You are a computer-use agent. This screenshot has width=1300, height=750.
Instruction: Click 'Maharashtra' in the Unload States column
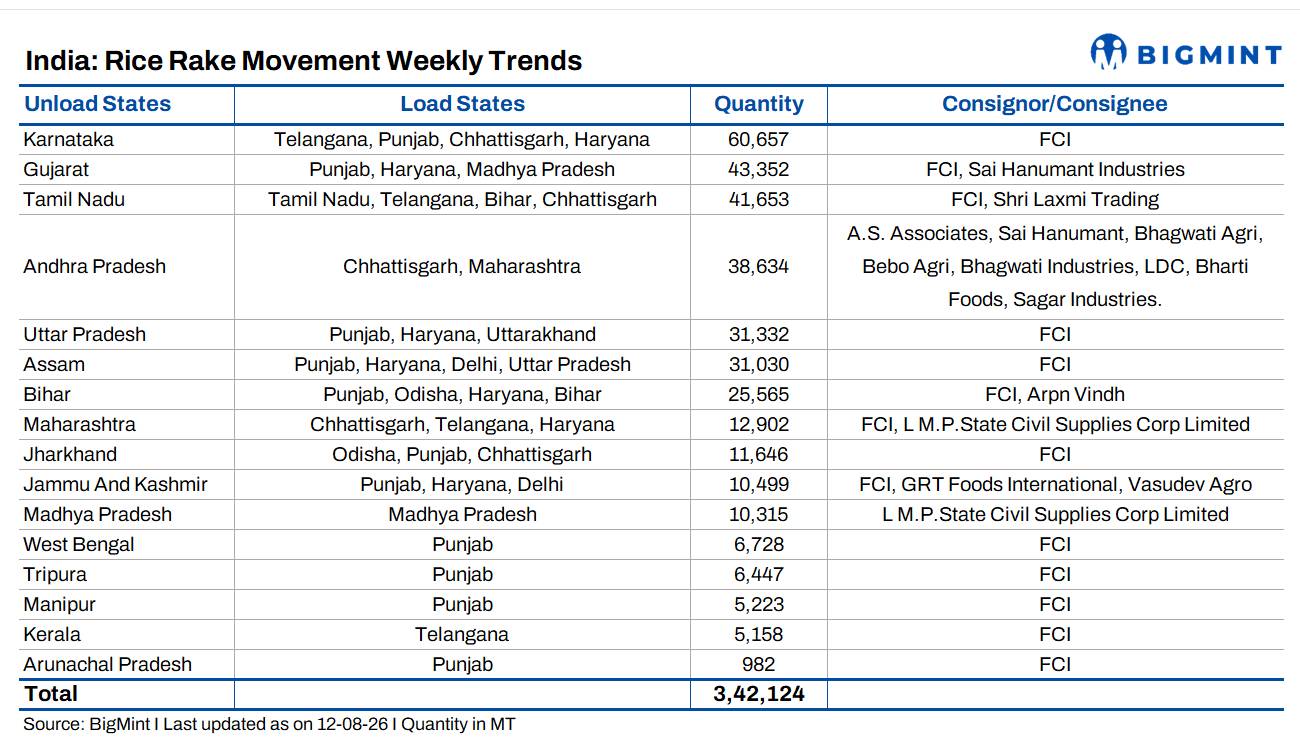click(80, 424)
